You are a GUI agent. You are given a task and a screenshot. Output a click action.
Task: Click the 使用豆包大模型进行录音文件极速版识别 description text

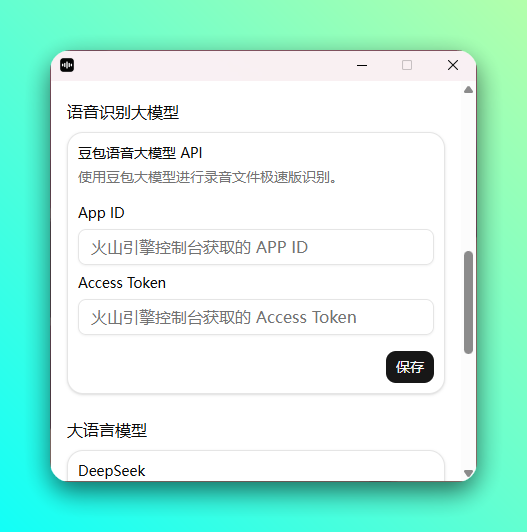click(207, 177)
